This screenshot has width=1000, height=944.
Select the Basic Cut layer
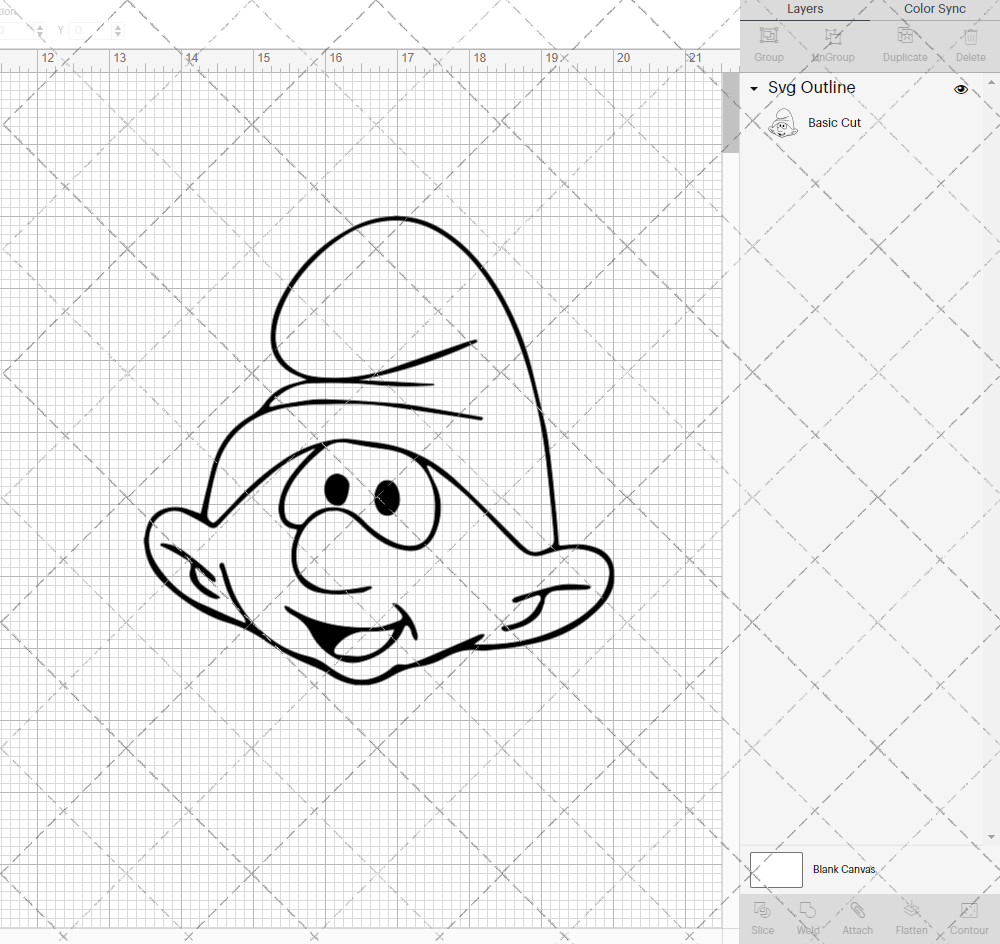tap(835, 123)
